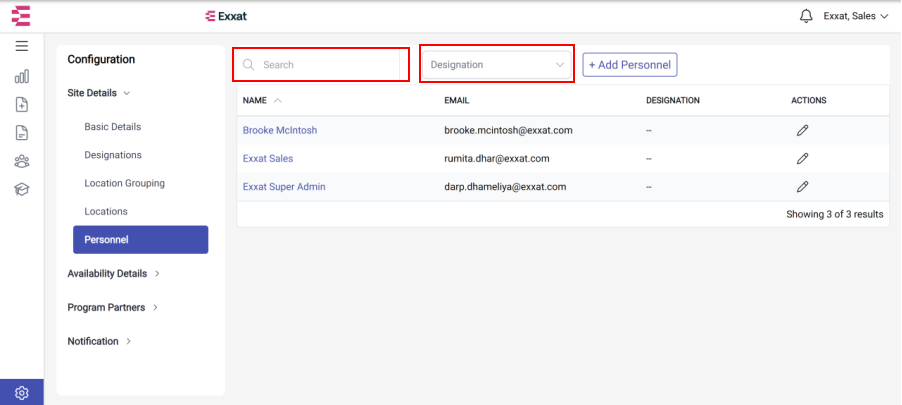Open the hamburger menu icon
The height and width of the screenshot is (405, 902).
(22, 46)
